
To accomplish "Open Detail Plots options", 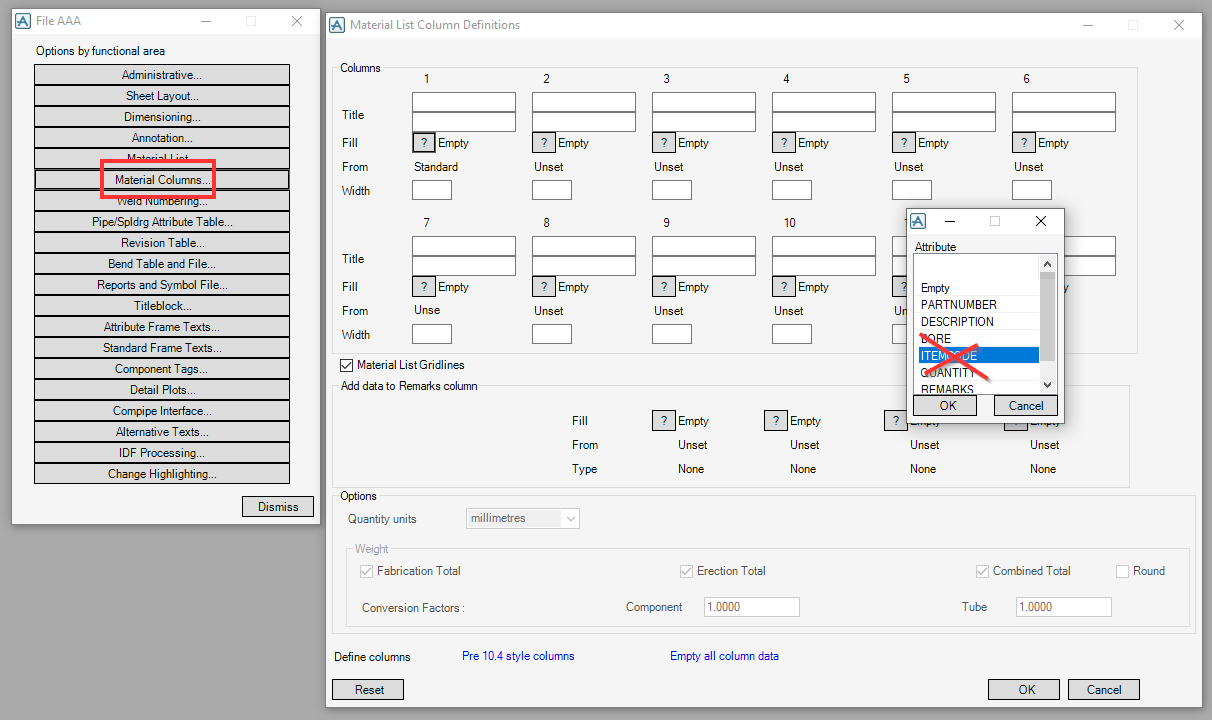I will [x=162, y=390].
